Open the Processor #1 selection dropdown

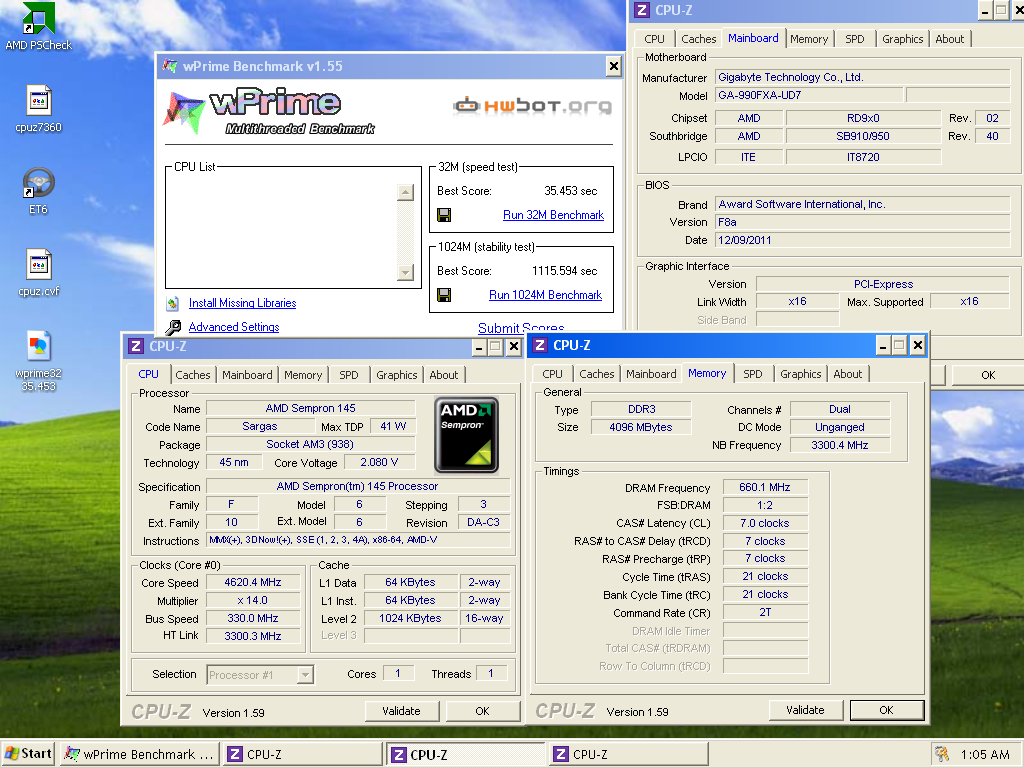point(305,675)
